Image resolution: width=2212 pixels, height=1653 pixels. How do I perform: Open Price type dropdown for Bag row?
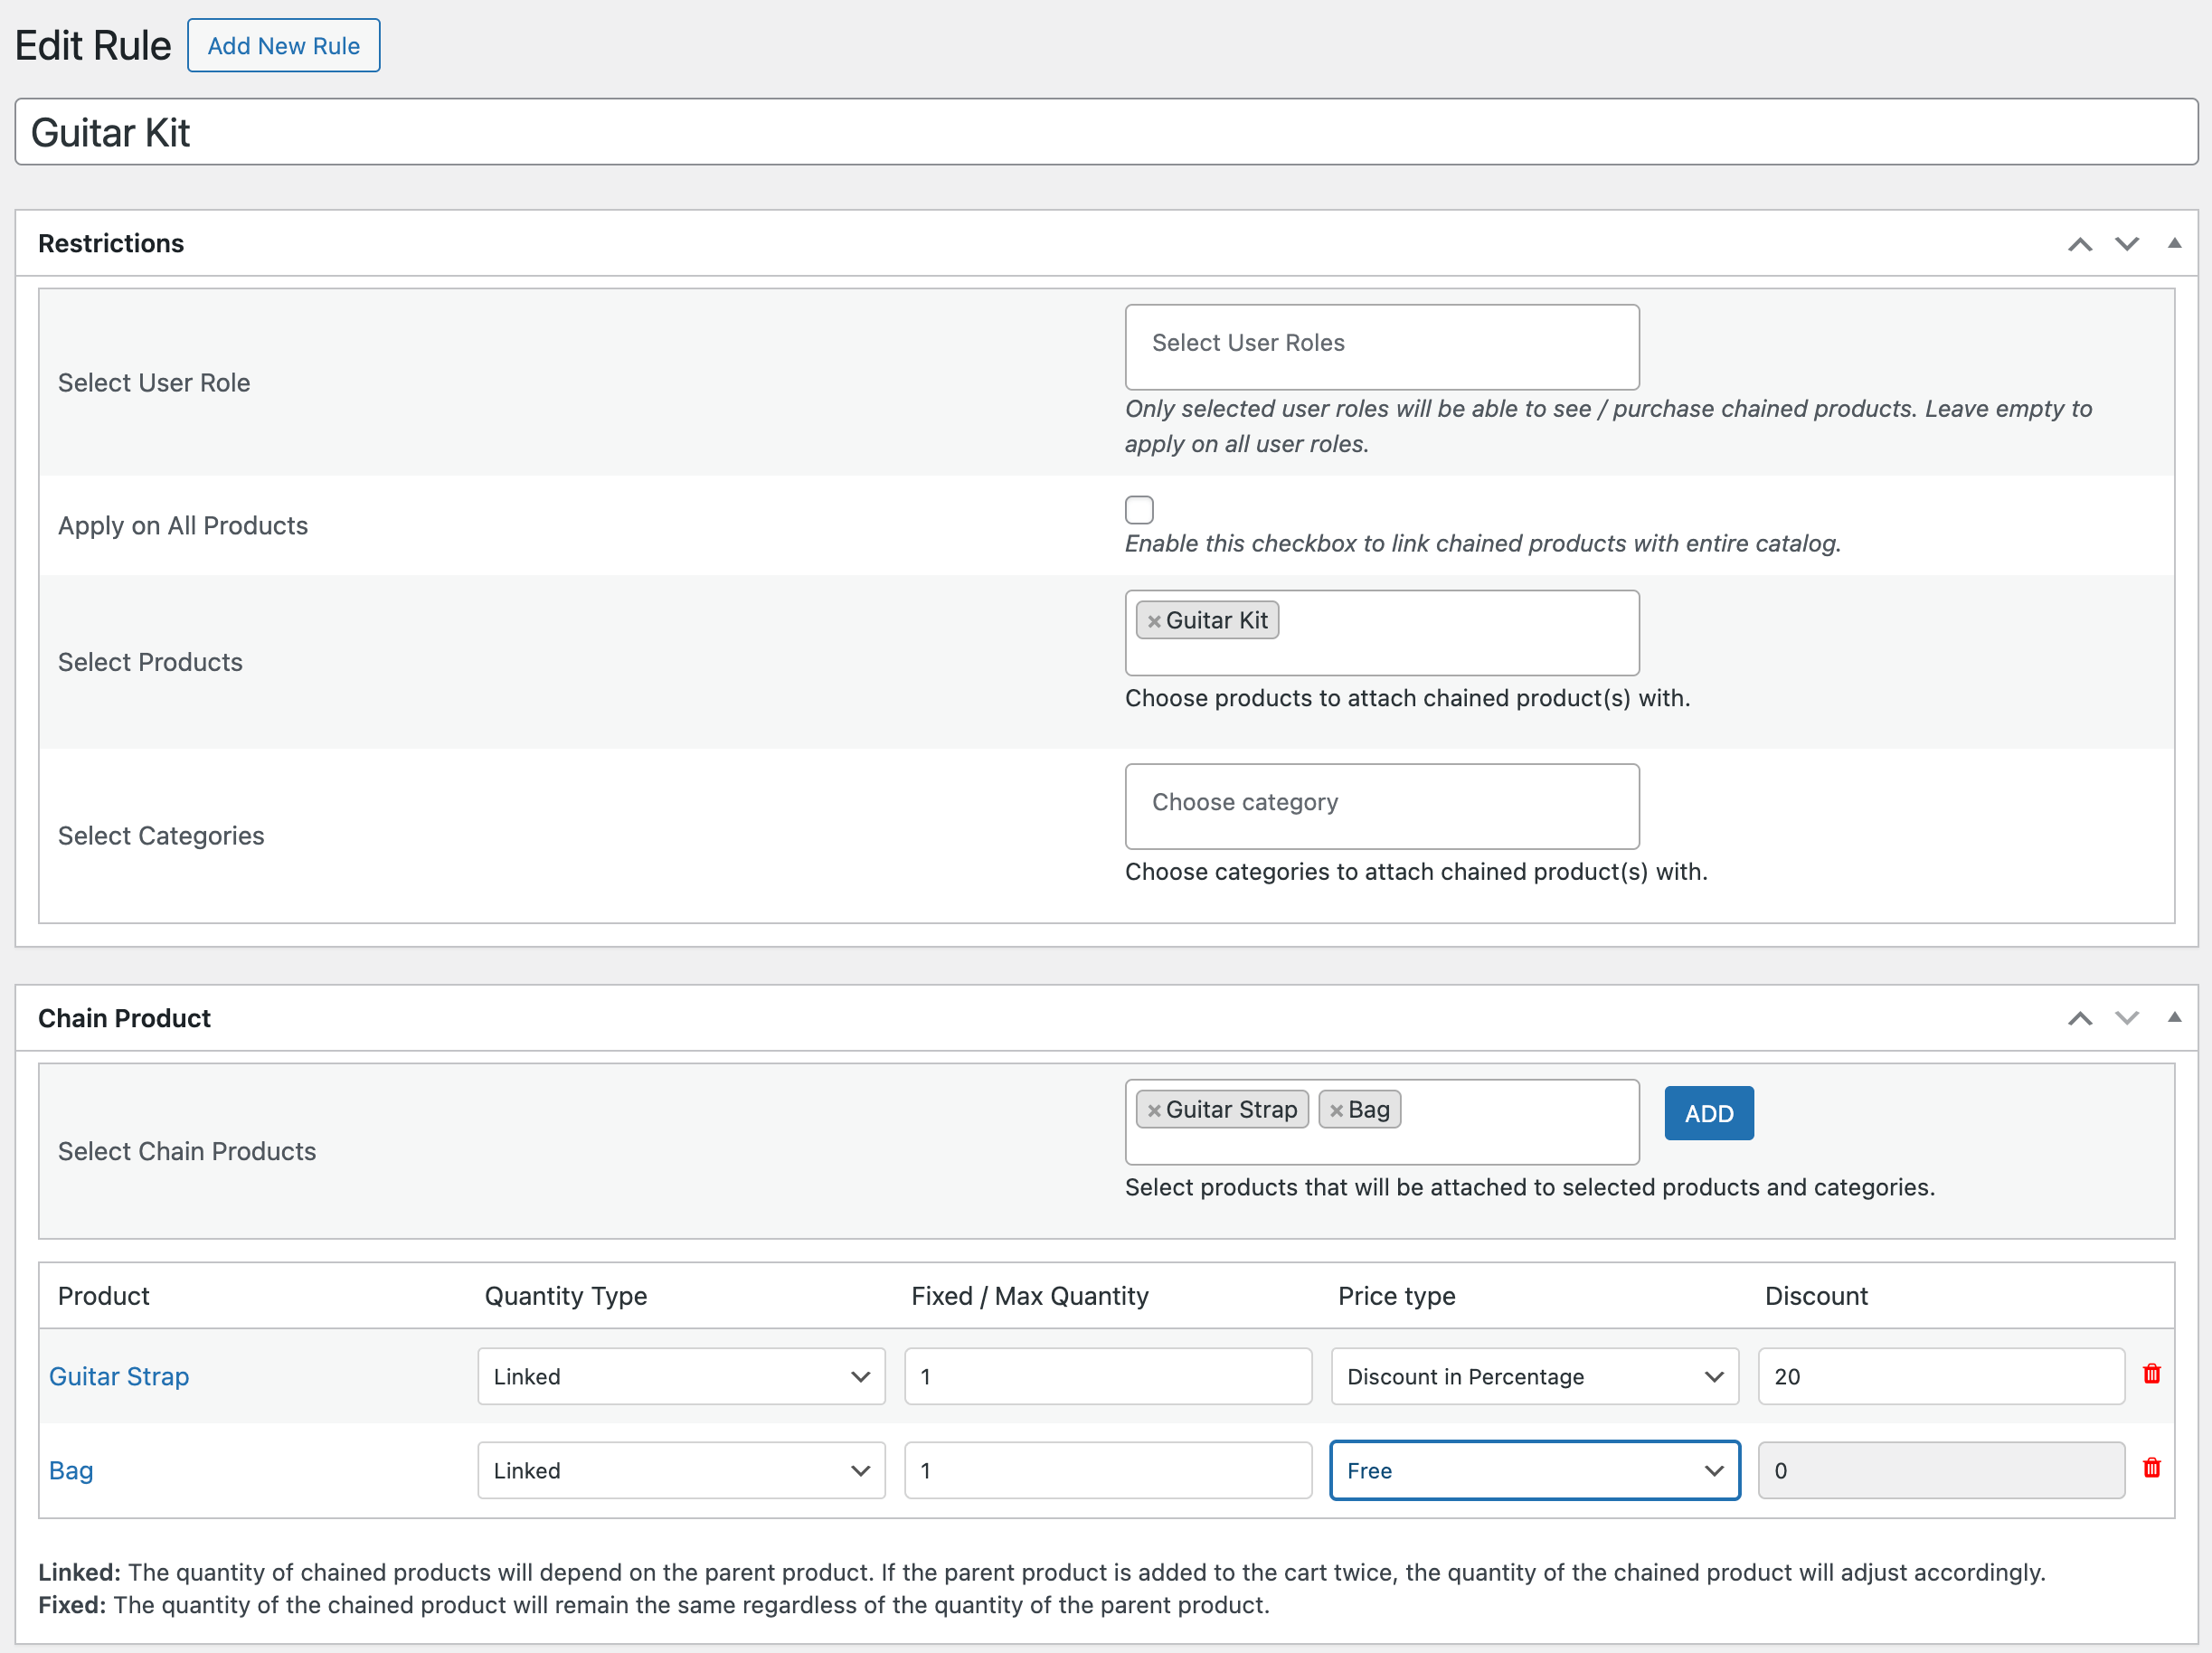coord(1534,1470)
